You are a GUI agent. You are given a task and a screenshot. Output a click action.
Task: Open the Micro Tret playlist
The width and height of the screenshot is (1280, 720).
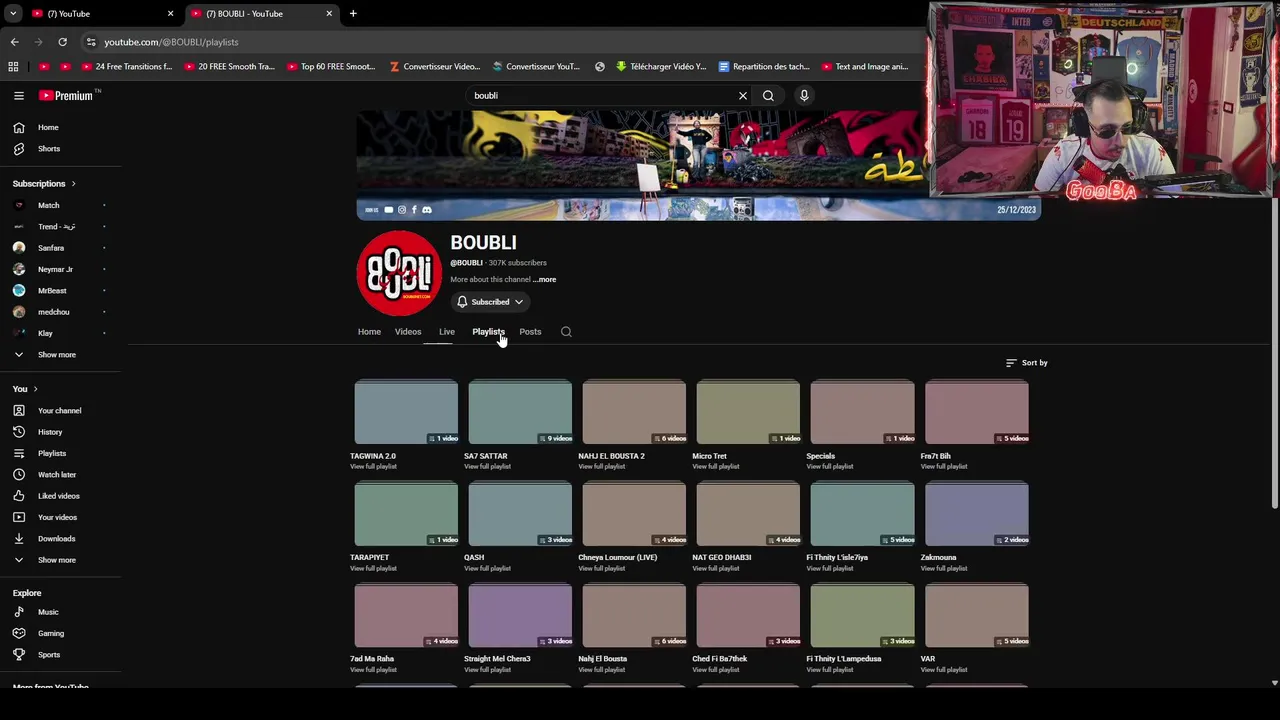click(x=748, y=412)
